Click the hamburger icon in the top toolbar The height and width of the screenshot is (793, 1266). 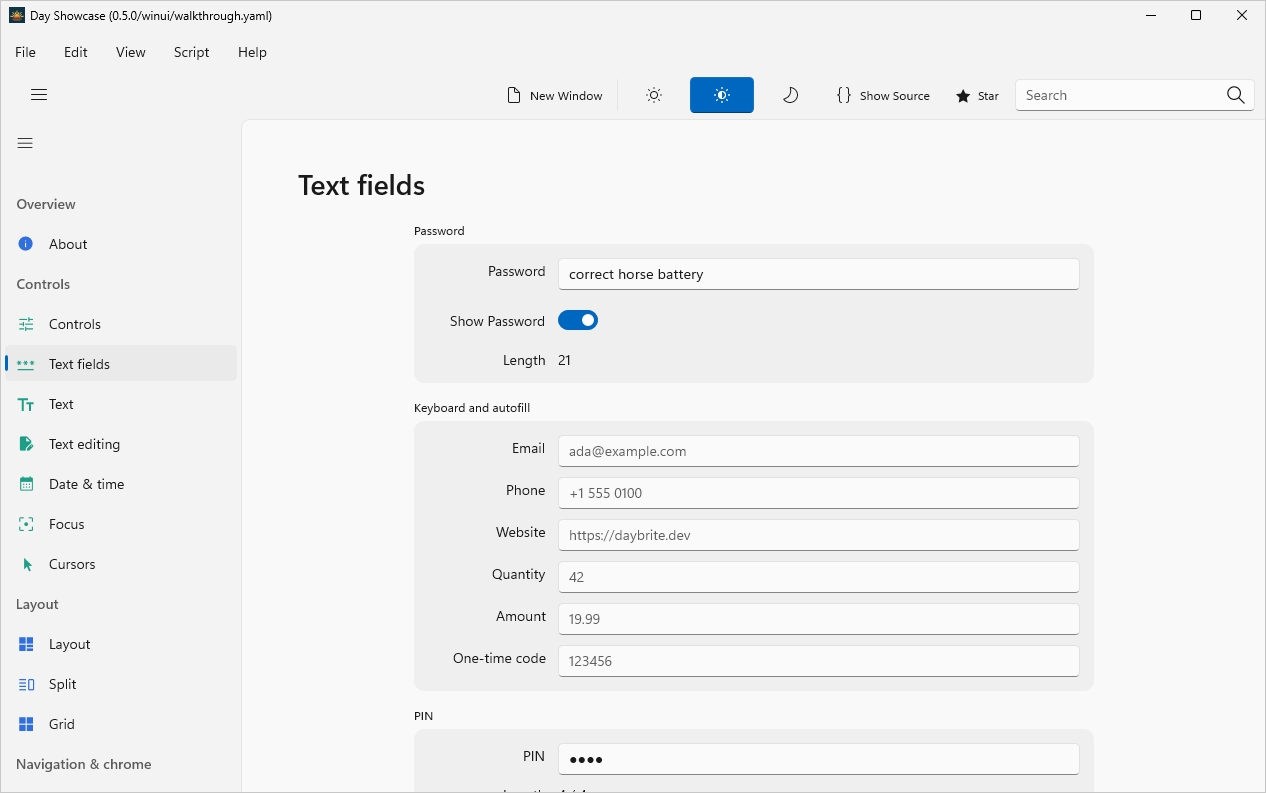(x=39, y=95)
